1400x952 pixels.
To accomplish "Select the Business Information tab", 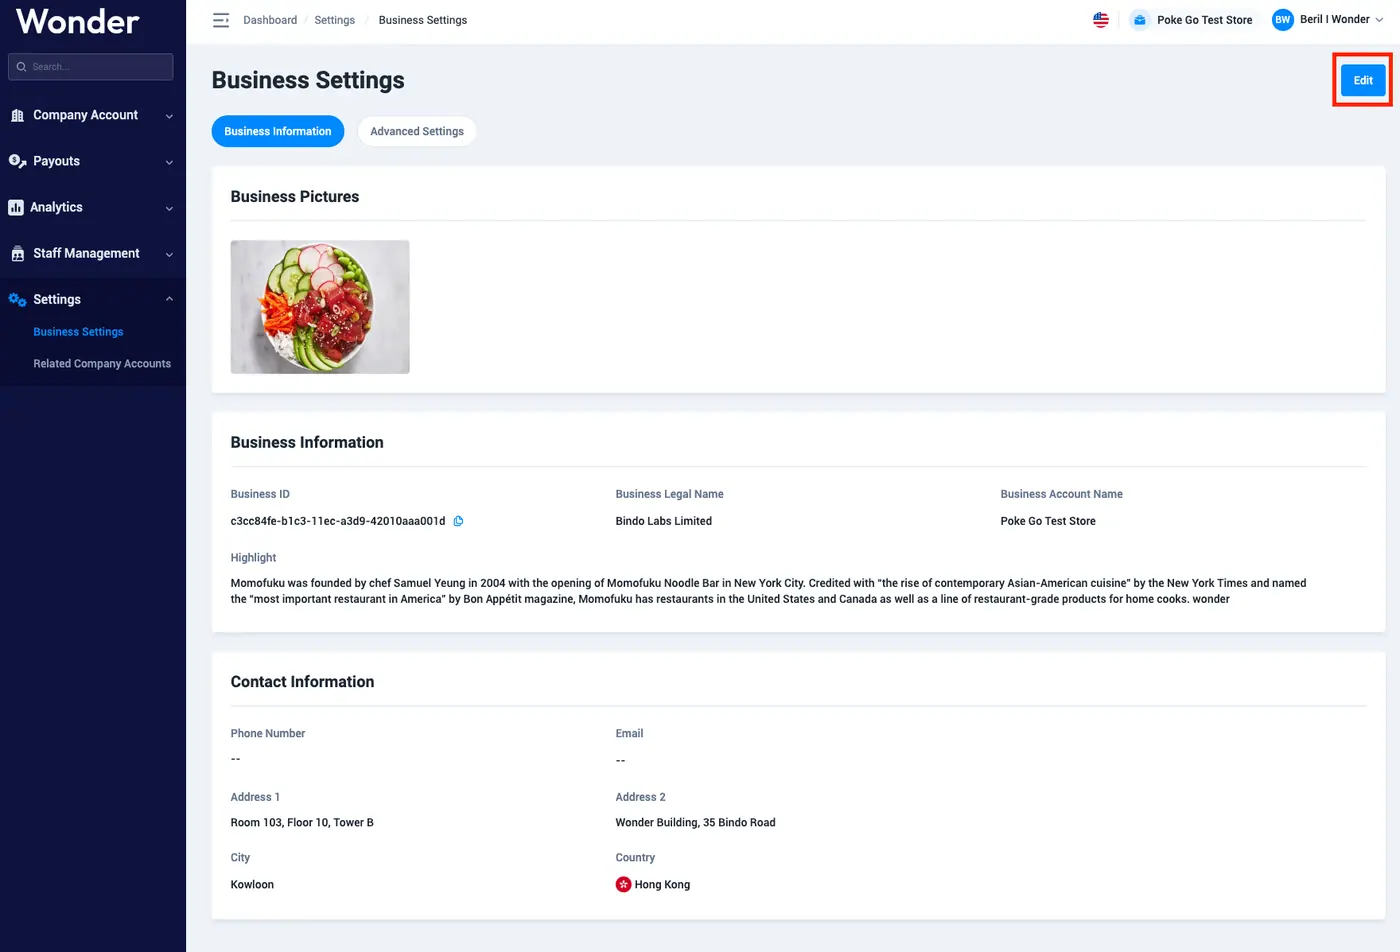I will [x=278, y=131].
